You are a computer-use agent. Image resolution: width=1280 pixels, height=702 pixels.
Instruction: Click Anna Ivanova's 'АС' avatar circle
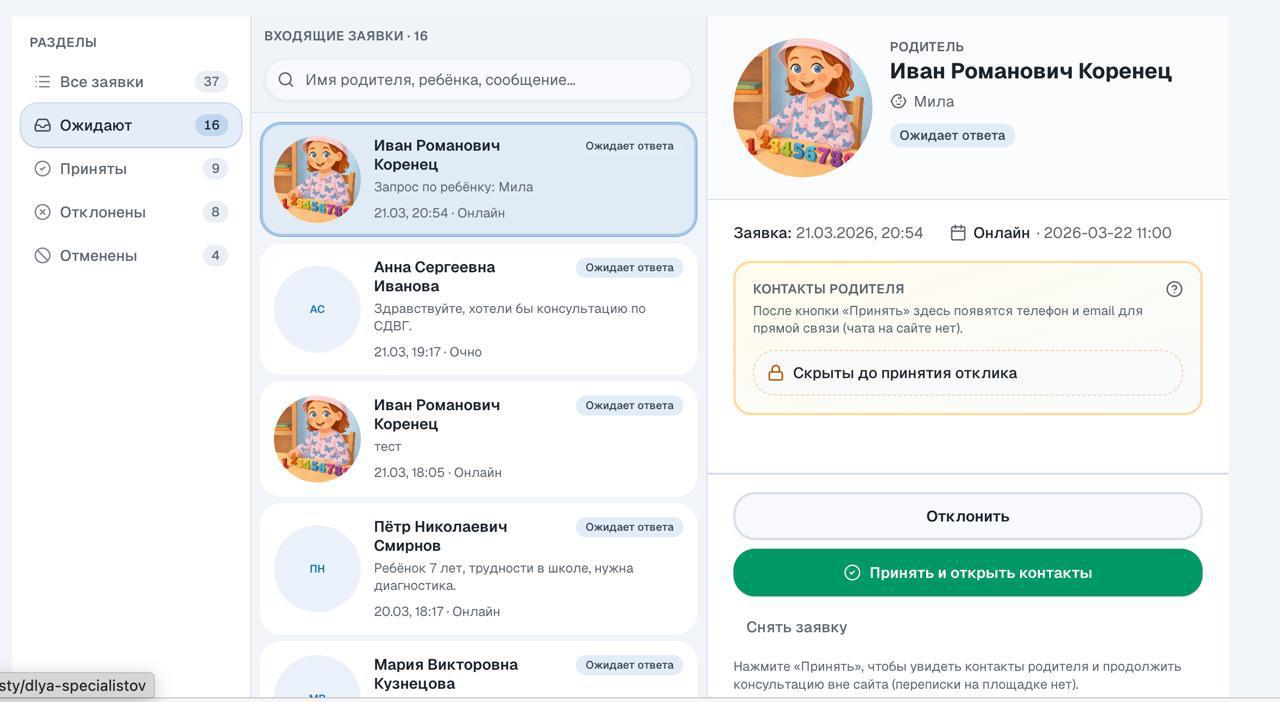pos(317,309)
